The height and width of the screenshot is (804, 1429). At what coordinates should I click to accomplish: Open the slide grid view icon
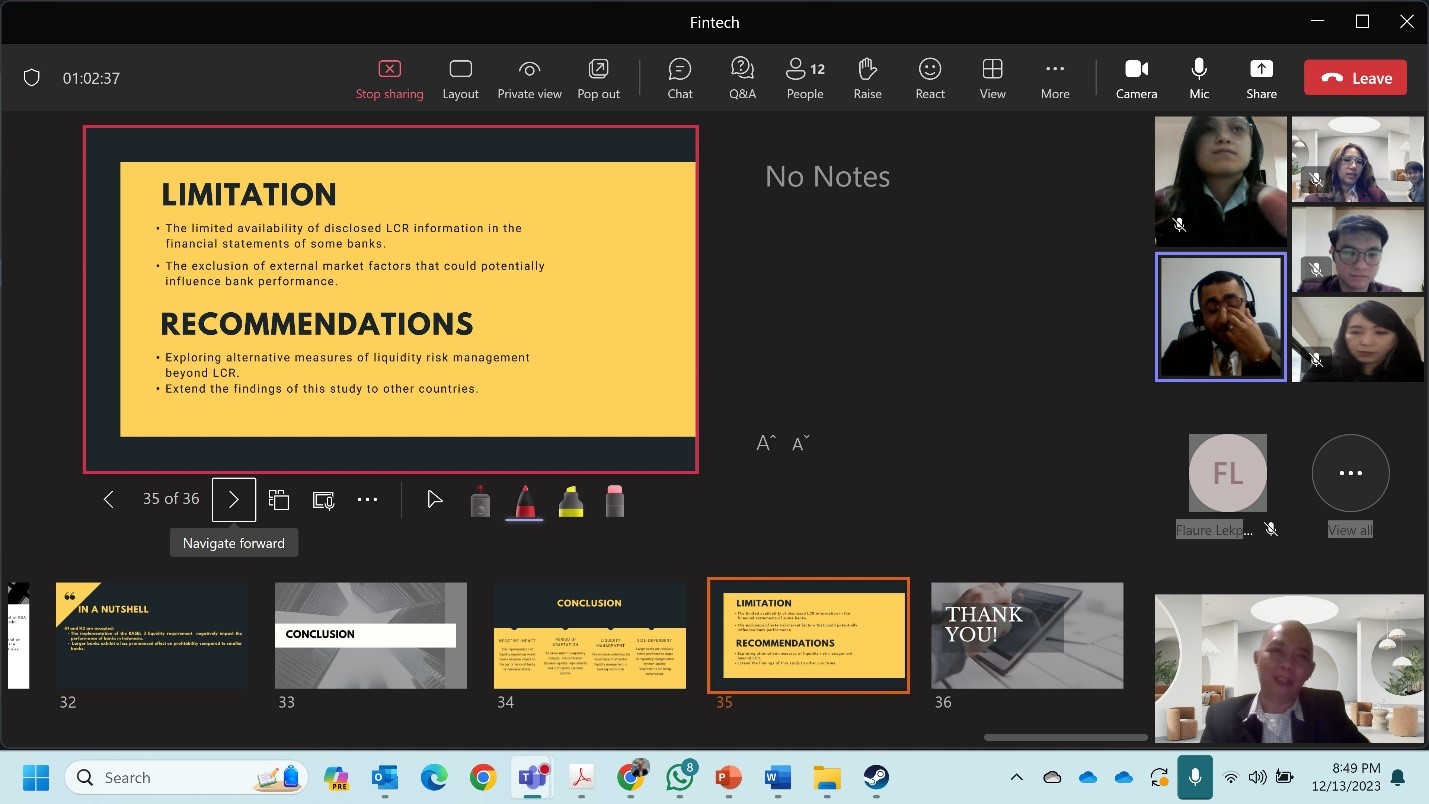[279, 499]
